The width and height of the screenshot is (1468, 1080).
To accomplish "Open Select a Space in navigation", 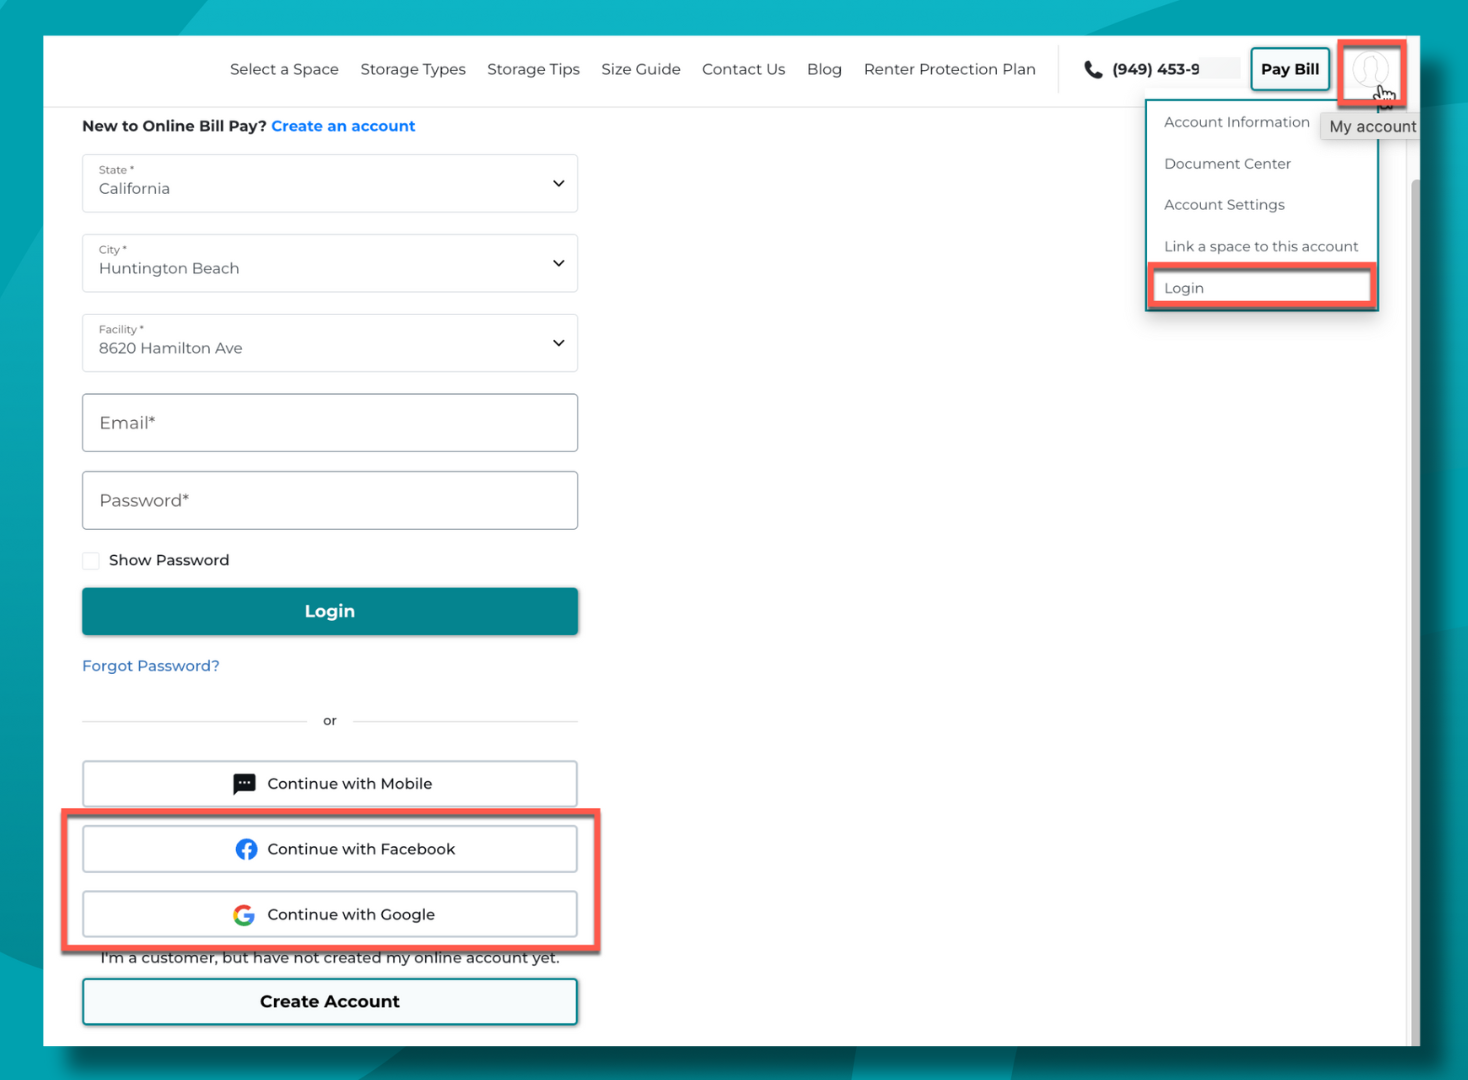I will [284, 69].
